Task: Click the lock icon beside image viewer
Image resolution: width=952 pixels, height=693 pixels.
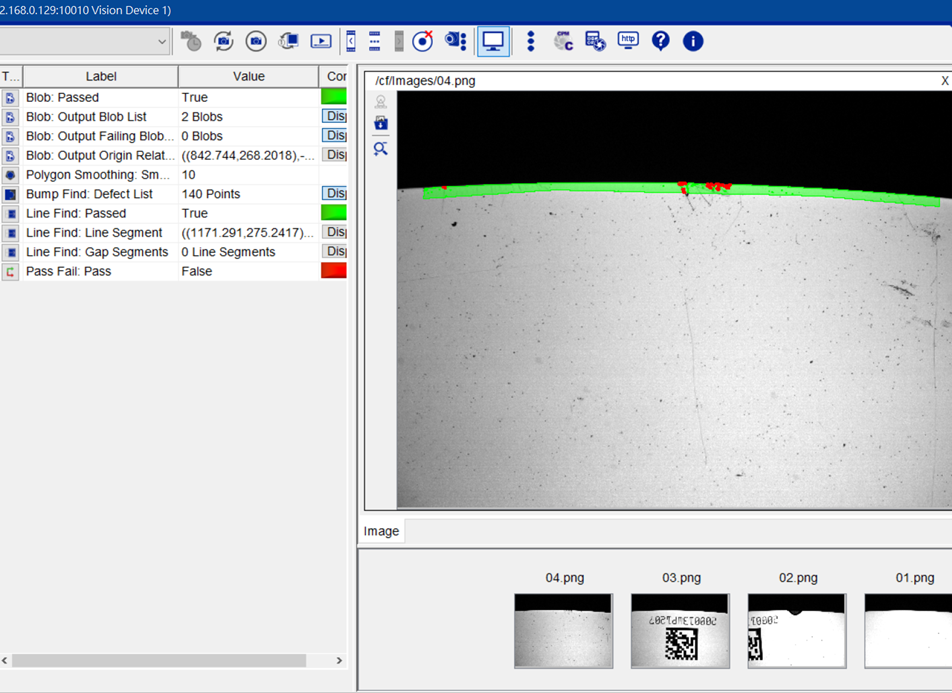Action: 381,123
